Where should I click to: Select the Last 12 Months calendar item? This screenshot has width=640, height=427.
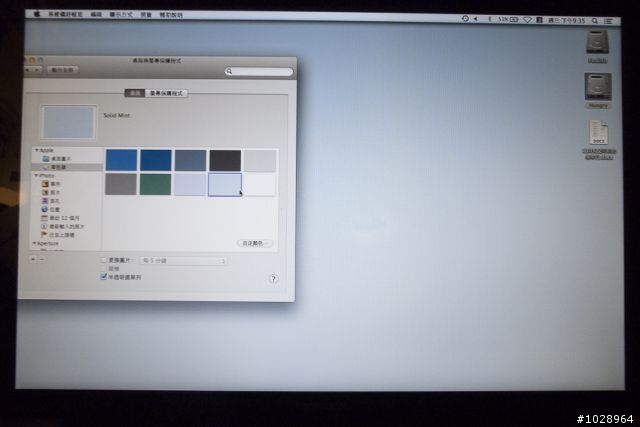pos(60,218)
